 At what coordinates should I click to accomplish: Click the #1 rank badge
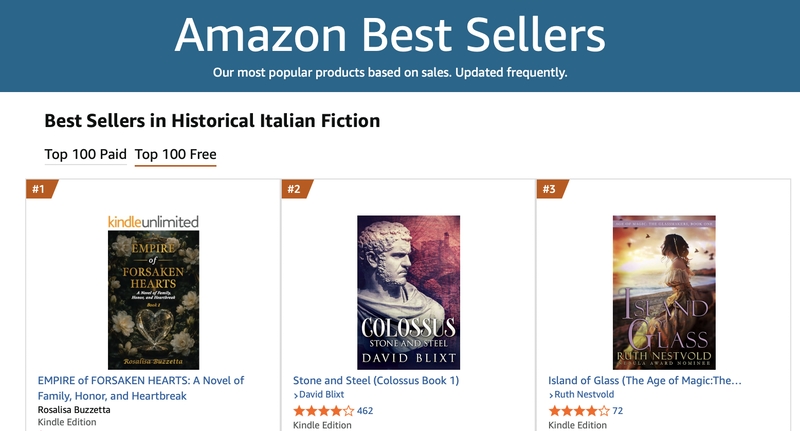point(41,189)
